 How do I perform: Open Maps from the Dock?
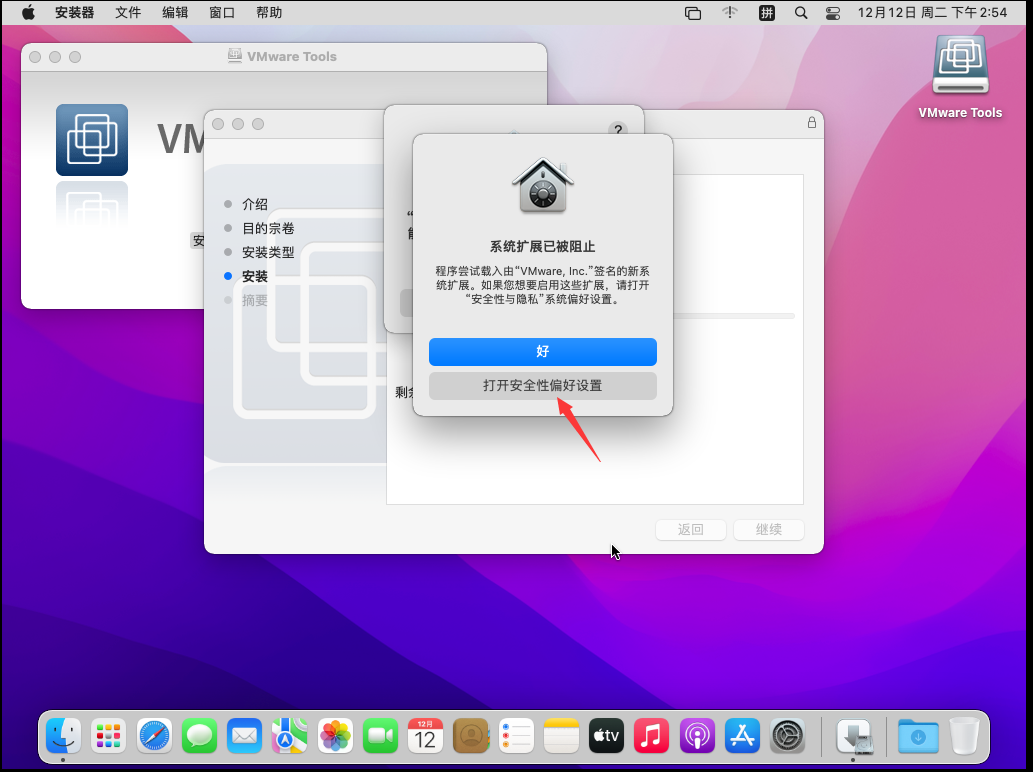289,735
